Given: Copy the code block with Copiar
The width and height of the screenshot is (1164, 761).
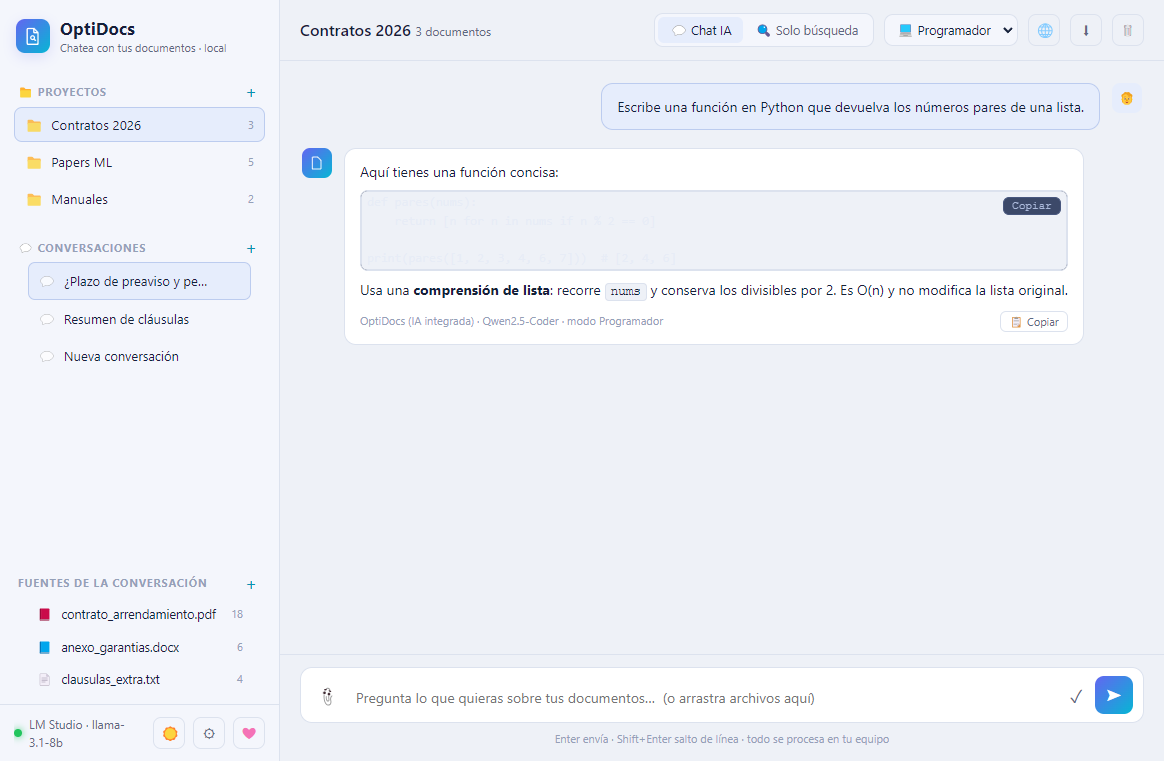Looking at the screenshot, I should pyautogui.click(x=1031, y=206).
